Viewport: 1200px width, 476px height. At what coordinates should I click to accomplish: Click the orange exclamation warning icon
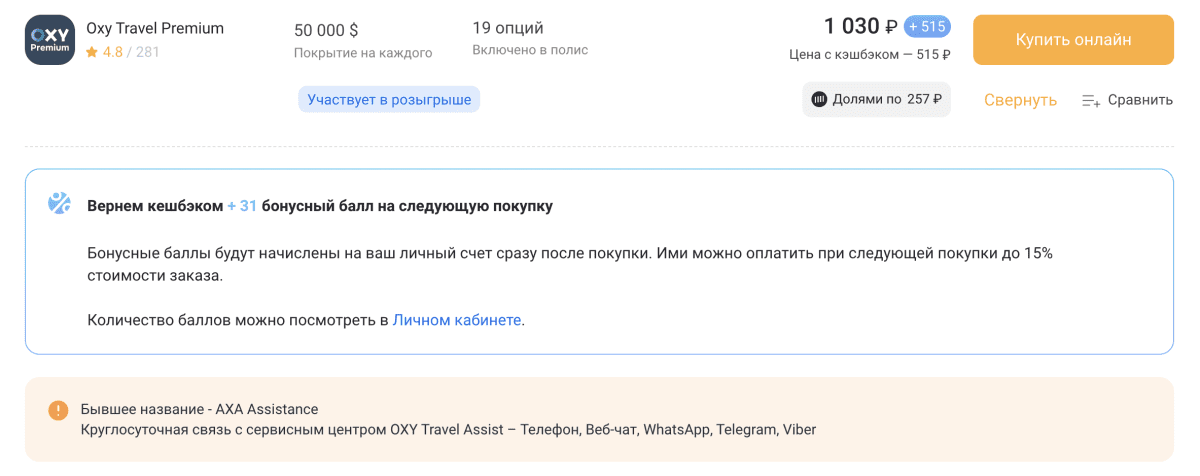pos(58,410)
